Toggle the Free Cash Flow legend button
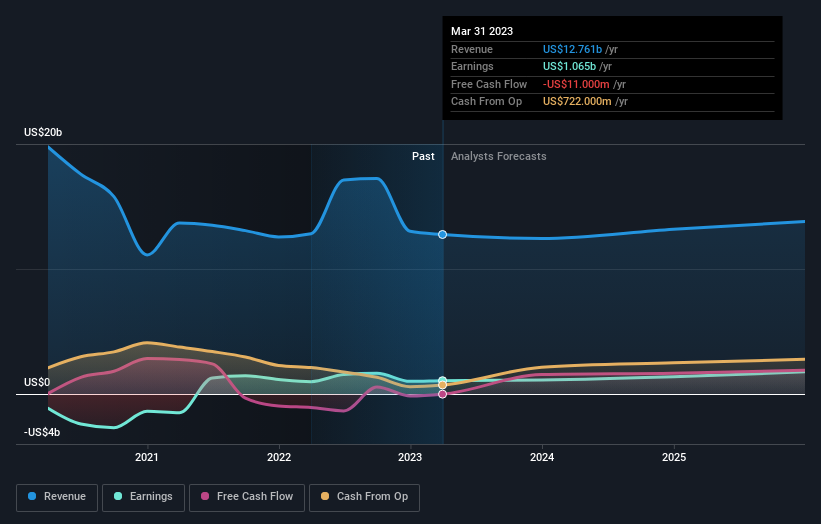This screenshot has width=821, height=524. point(247,497)
